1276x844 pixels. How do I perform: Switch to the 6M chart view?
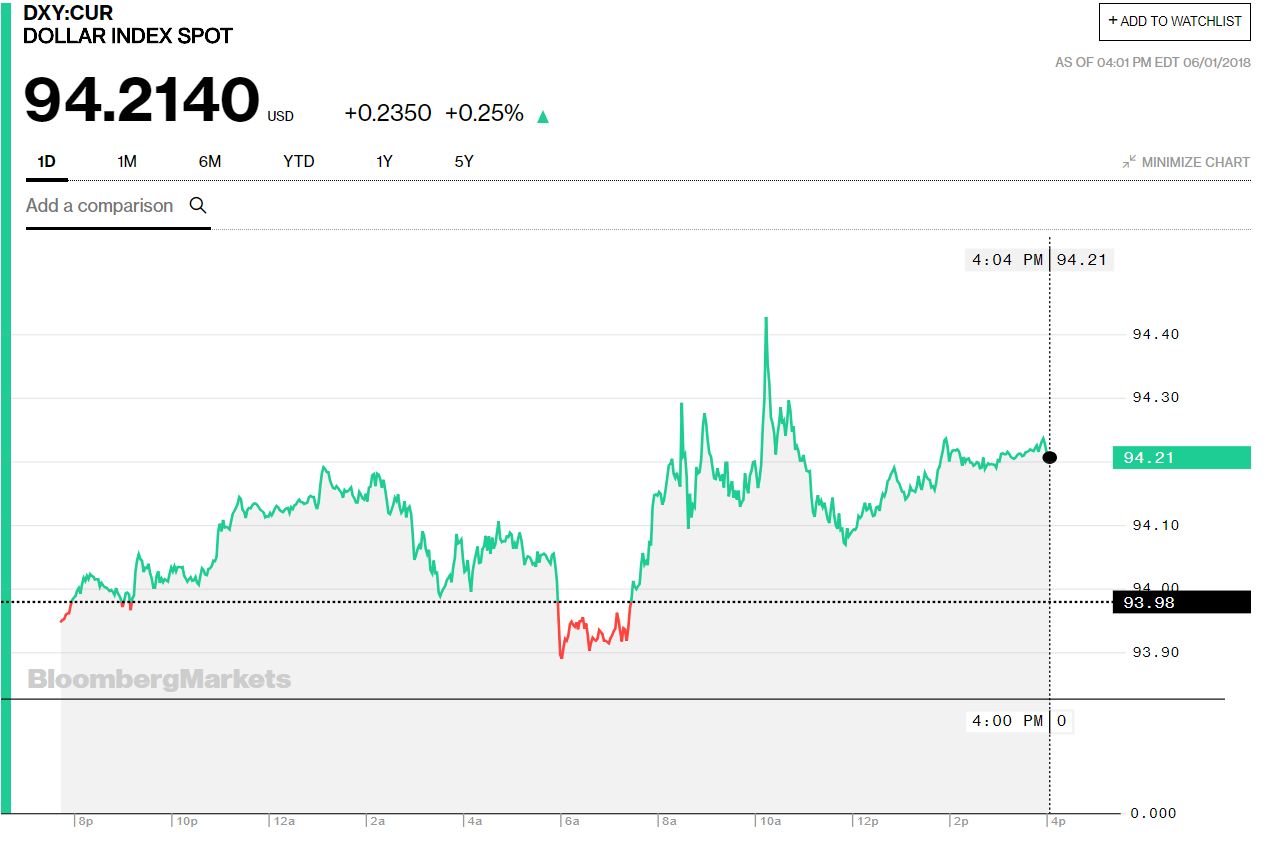(x=209, y=161)
